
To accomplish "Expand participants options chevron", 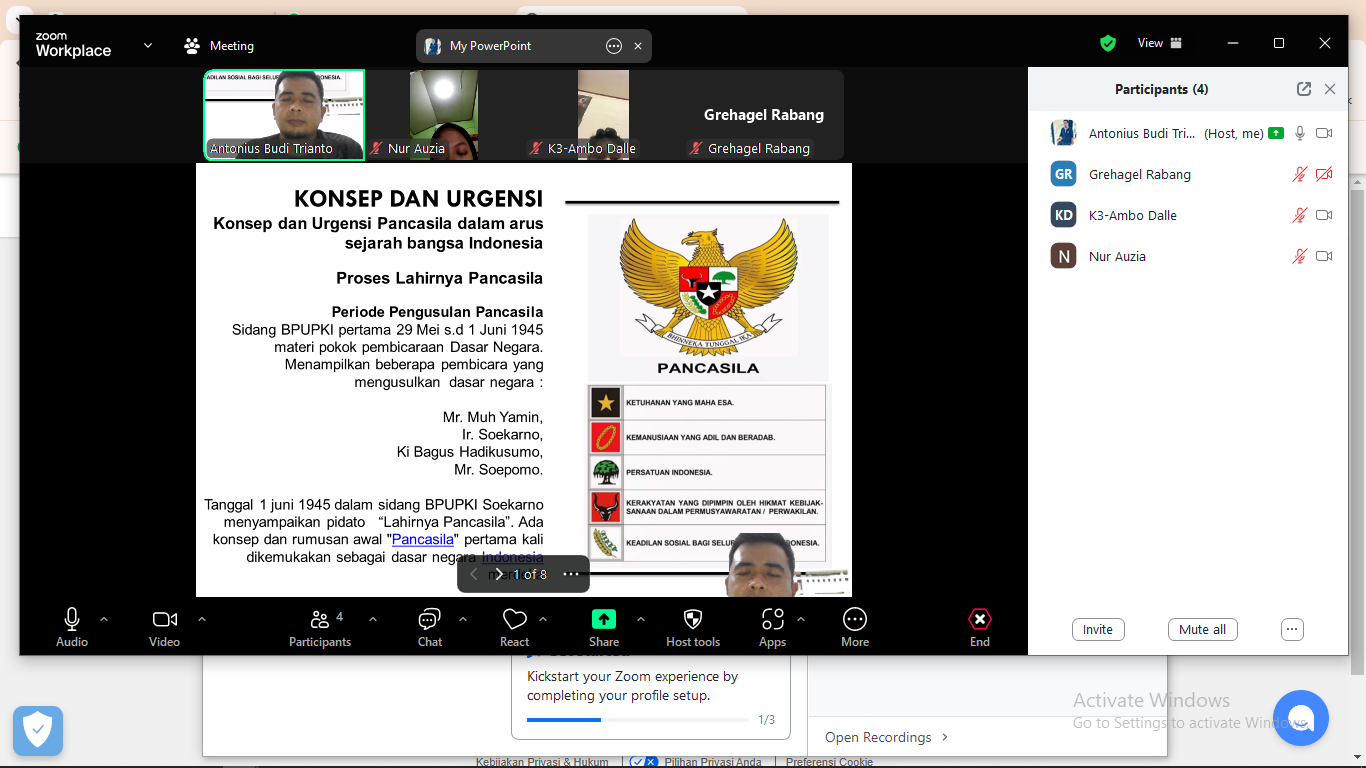I will [x=373, y=619].
